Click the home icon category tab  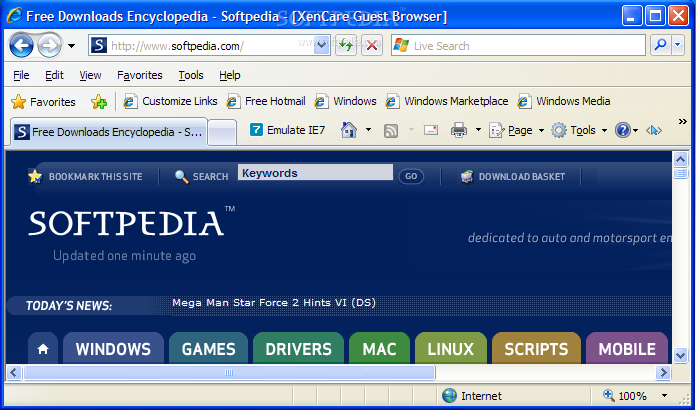point(43,348)
